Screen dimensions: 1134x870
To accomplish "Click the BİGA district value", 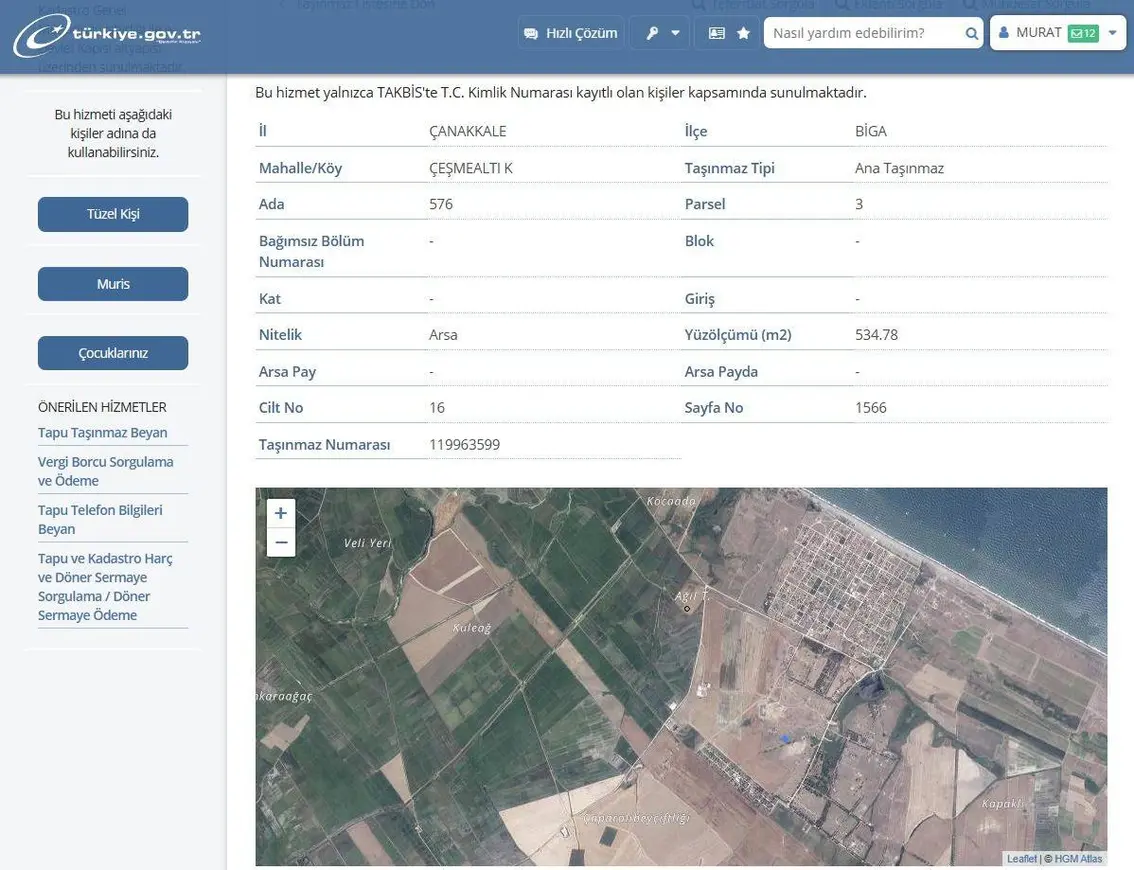I will pyautogui.click(x=871, y=131).
